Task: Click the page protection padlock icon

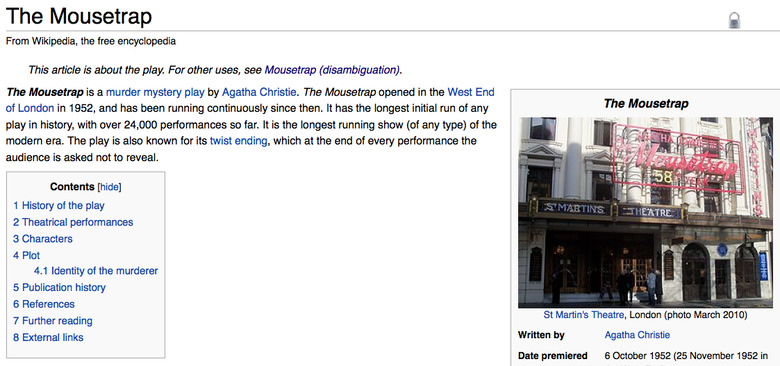Action: [x=734, y=20]
